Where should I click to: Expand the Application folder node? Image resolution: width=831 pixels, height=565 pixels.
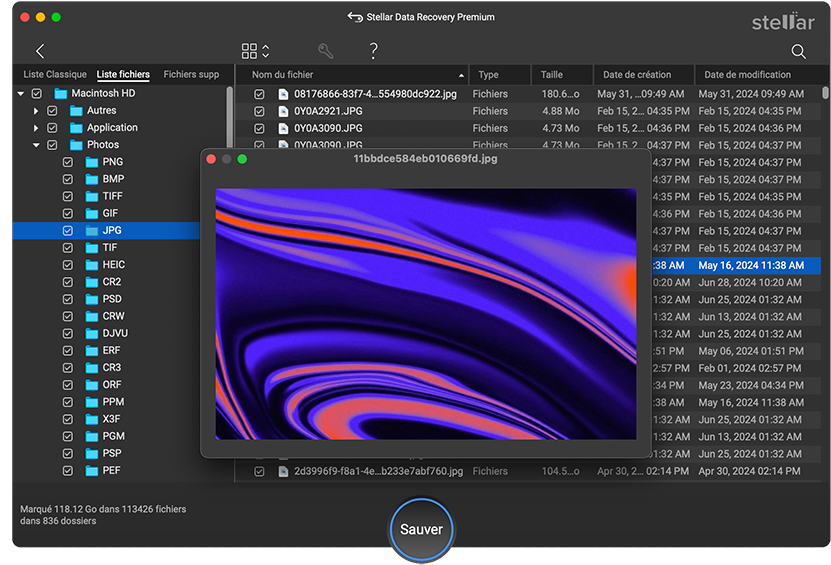coord(36,128)
